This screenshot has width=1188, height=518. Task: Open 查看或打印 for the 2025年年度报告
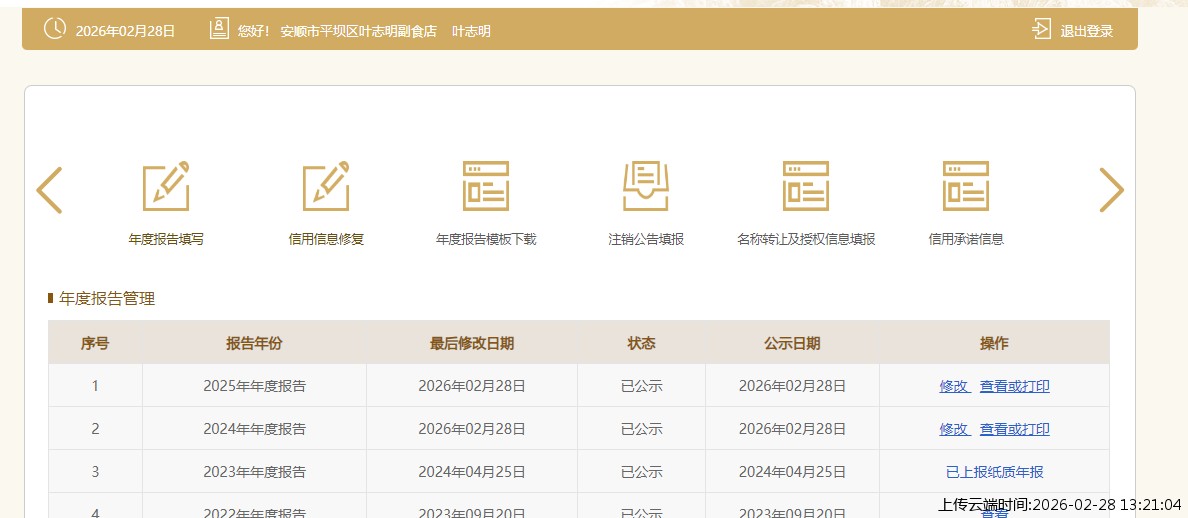click(1014, 386)
